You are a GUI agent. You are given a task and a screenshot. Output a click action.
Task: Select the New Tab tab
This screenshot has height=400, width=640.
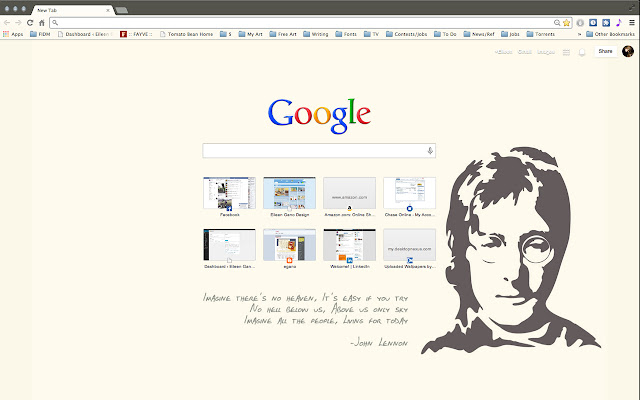click(x=71, y=10)
